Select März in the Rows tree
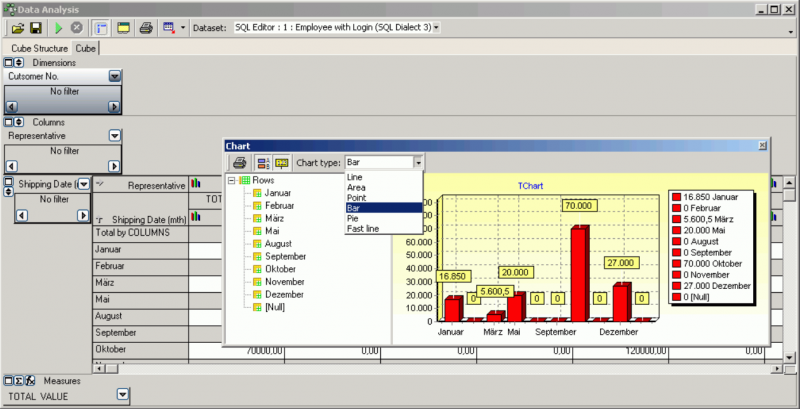Image resolution: width=800 pixels, height=409 pixels. point(274,218)
